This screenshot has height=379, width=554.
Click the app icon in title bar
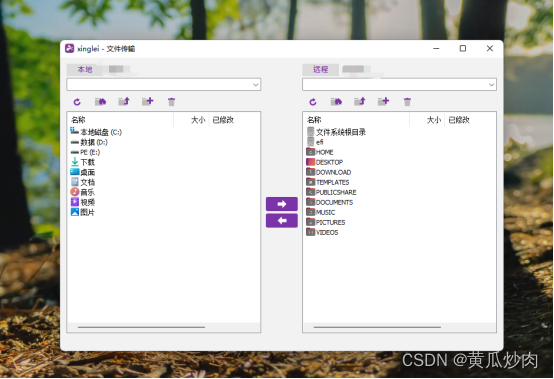[70, 49]
